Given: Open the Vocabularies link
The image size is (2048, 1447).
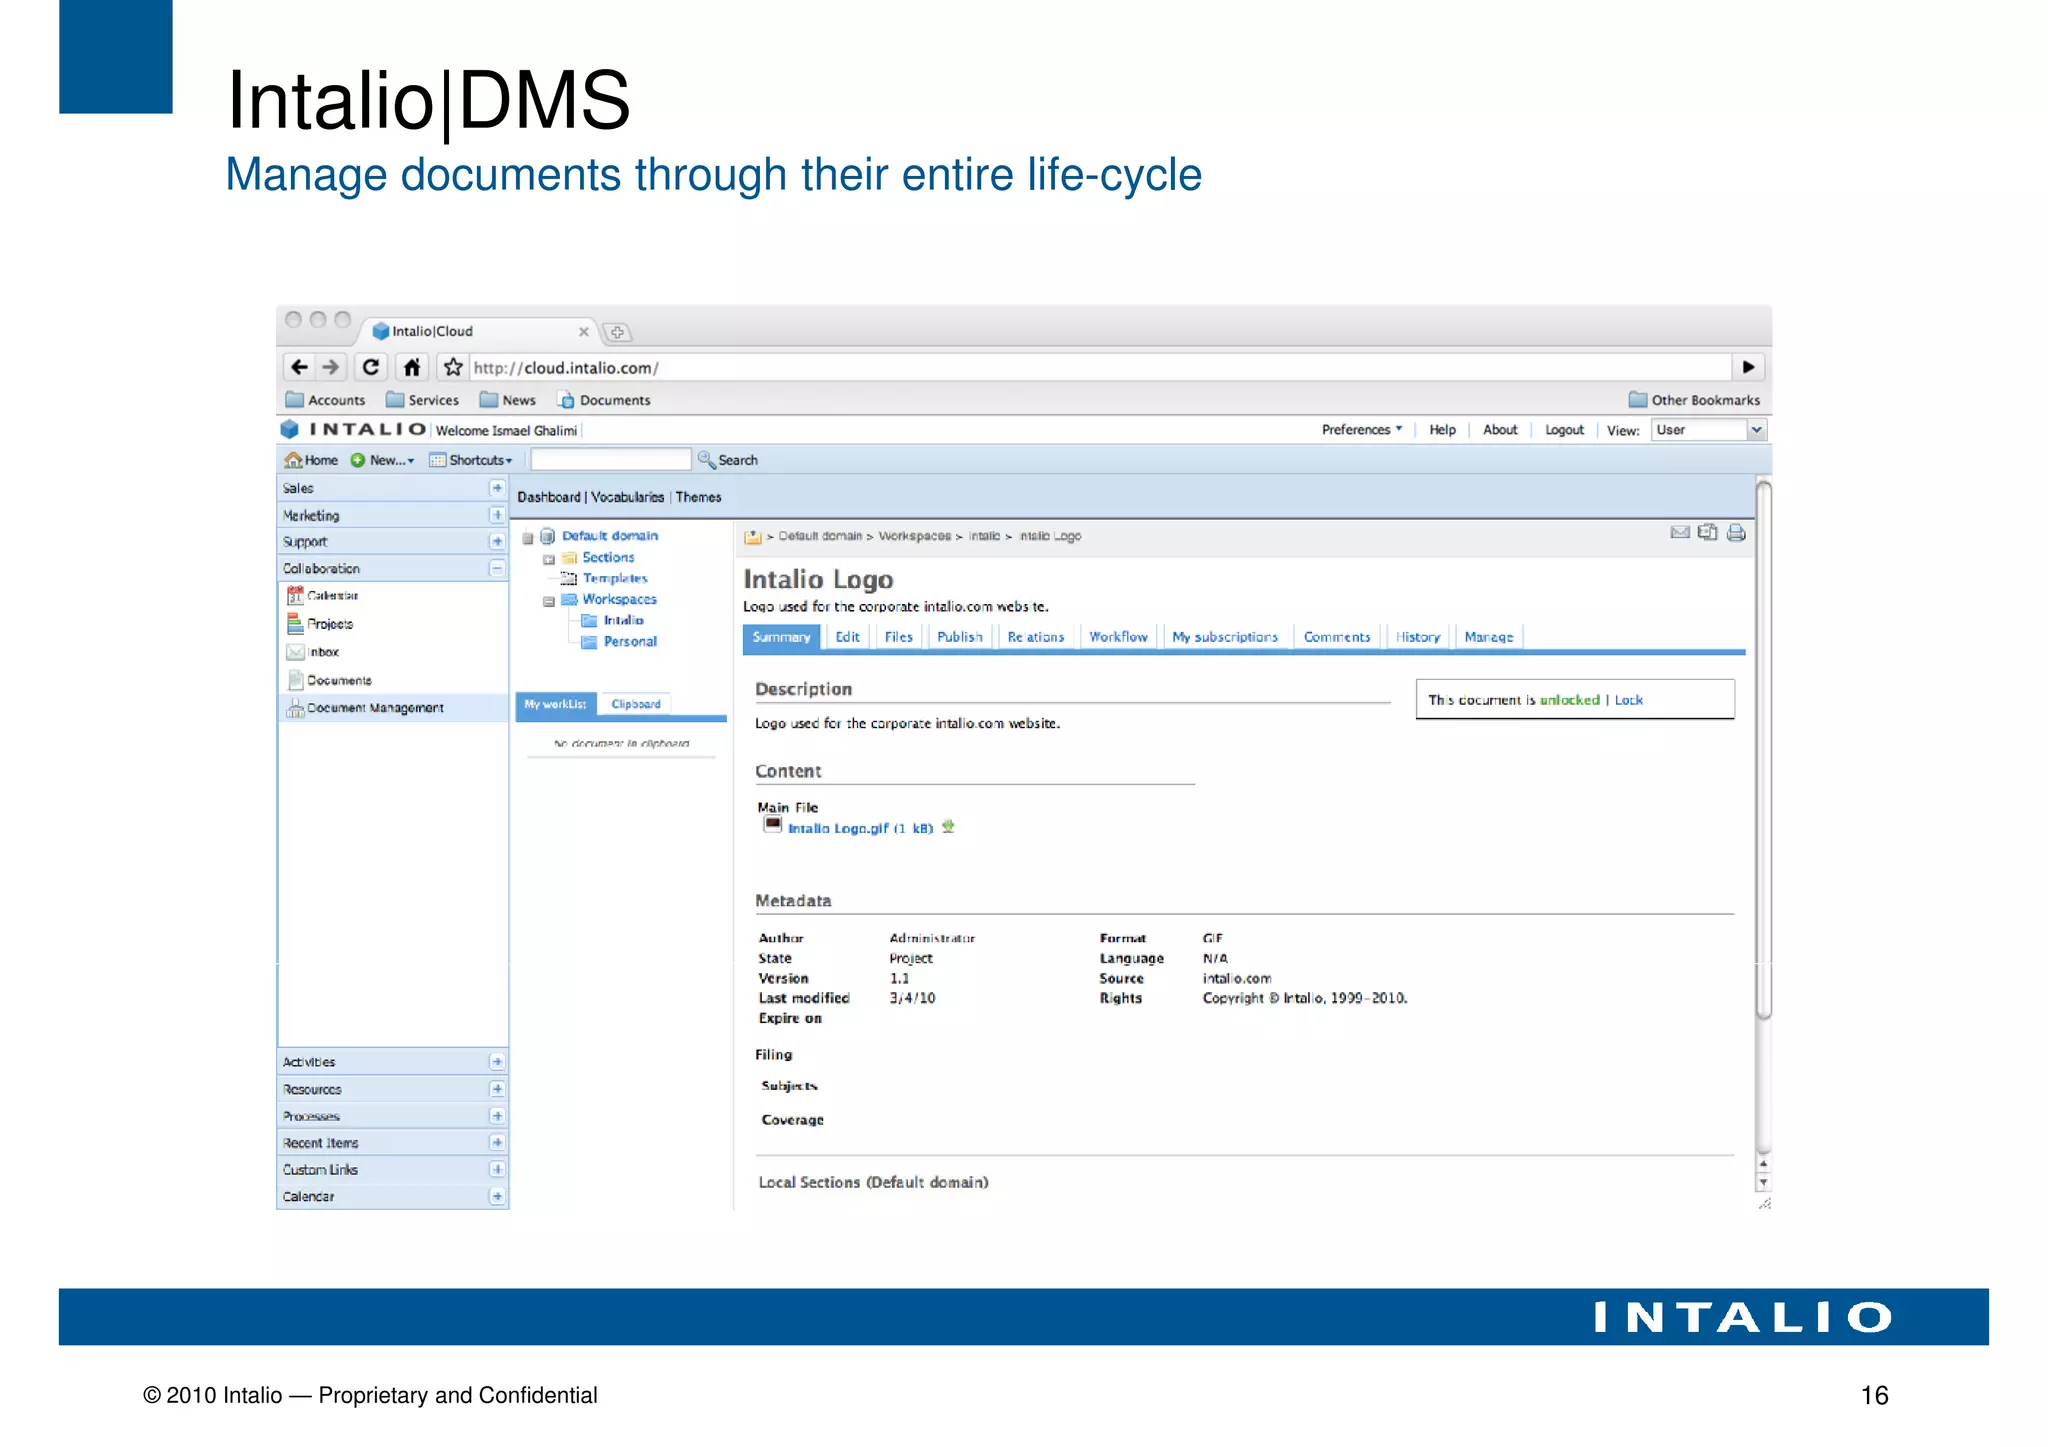Looking at the screenshot, I should (627, 497).
